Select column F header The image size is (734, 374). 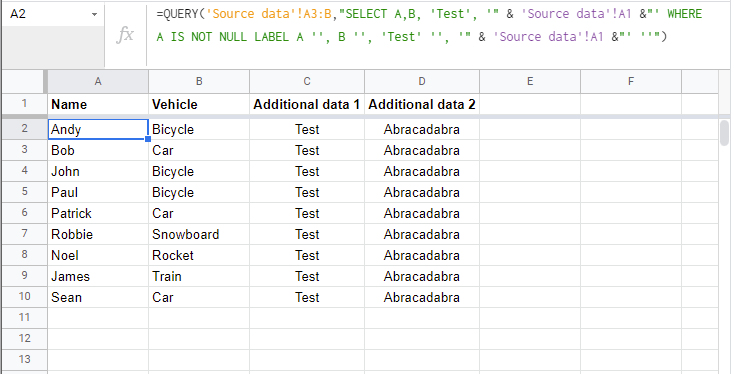click(631, 81)
